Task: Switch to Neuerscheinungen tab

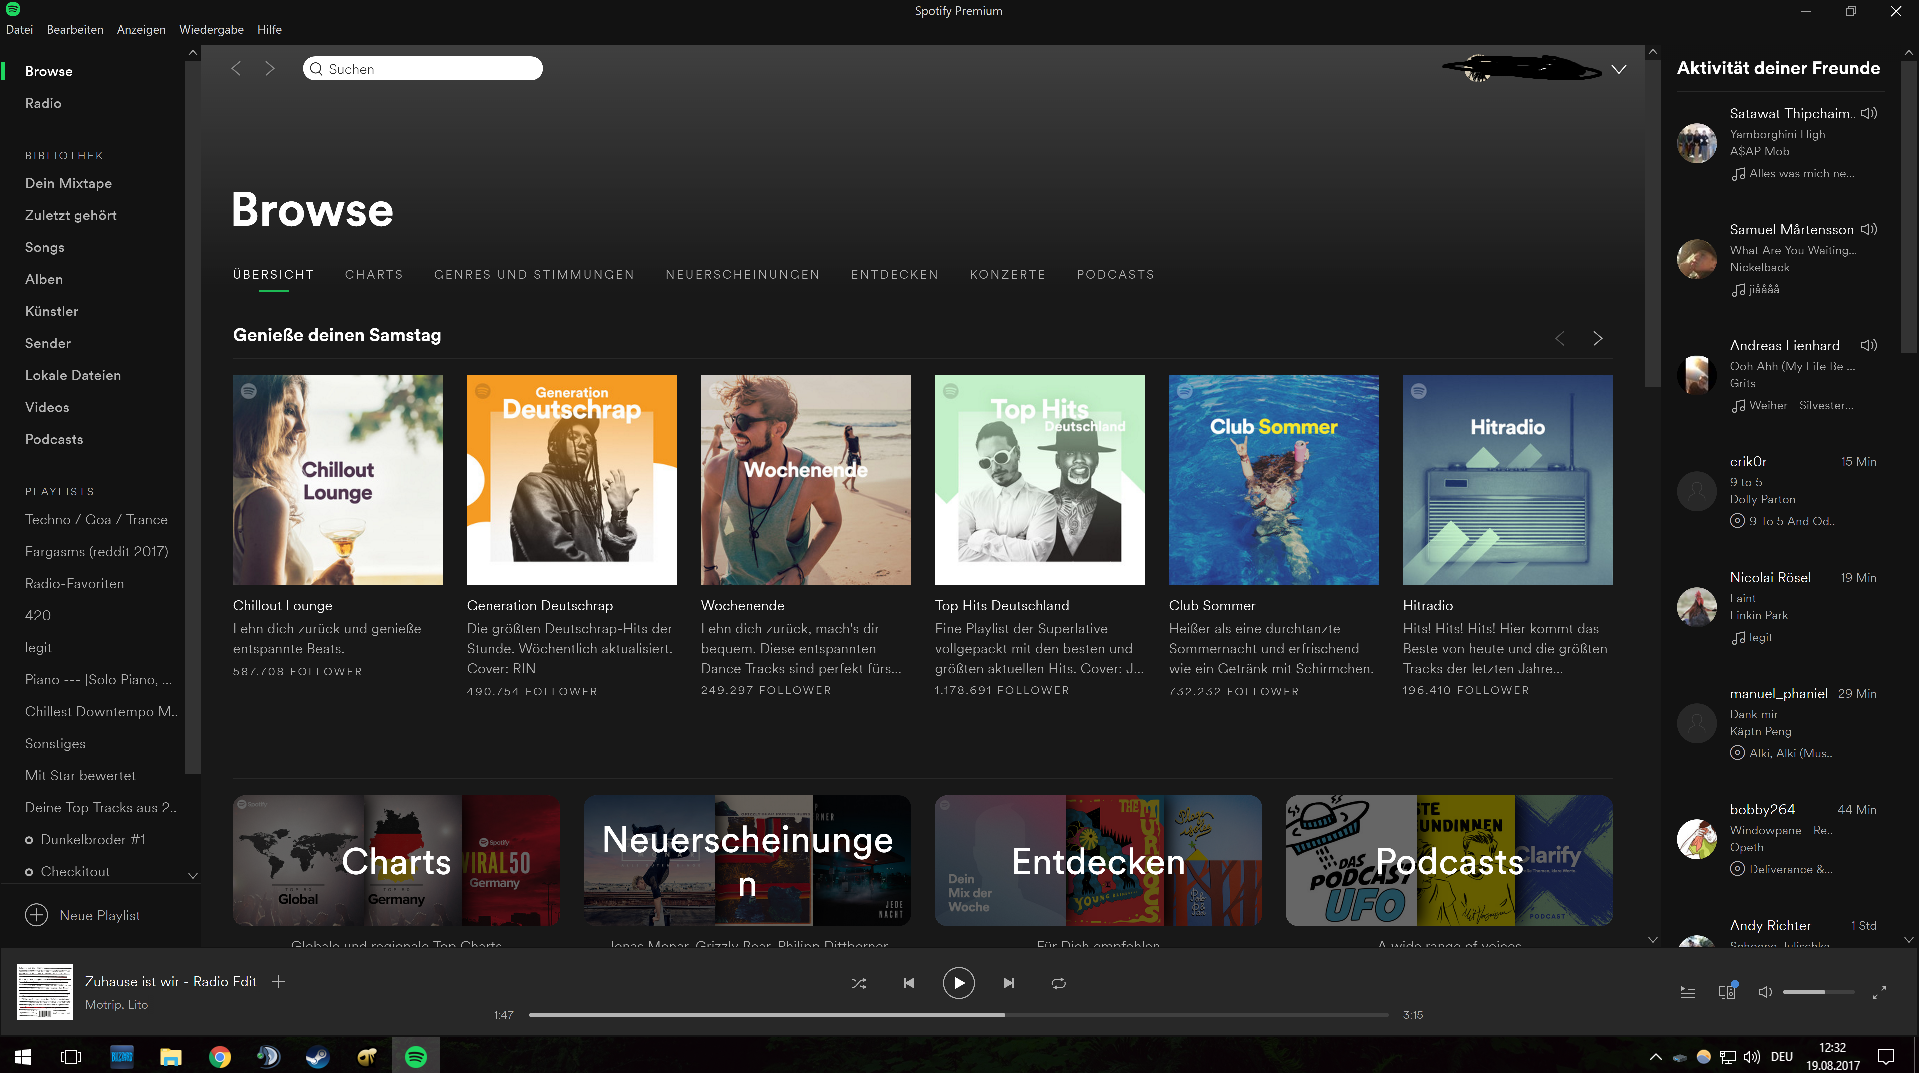Action: [743, 275]
